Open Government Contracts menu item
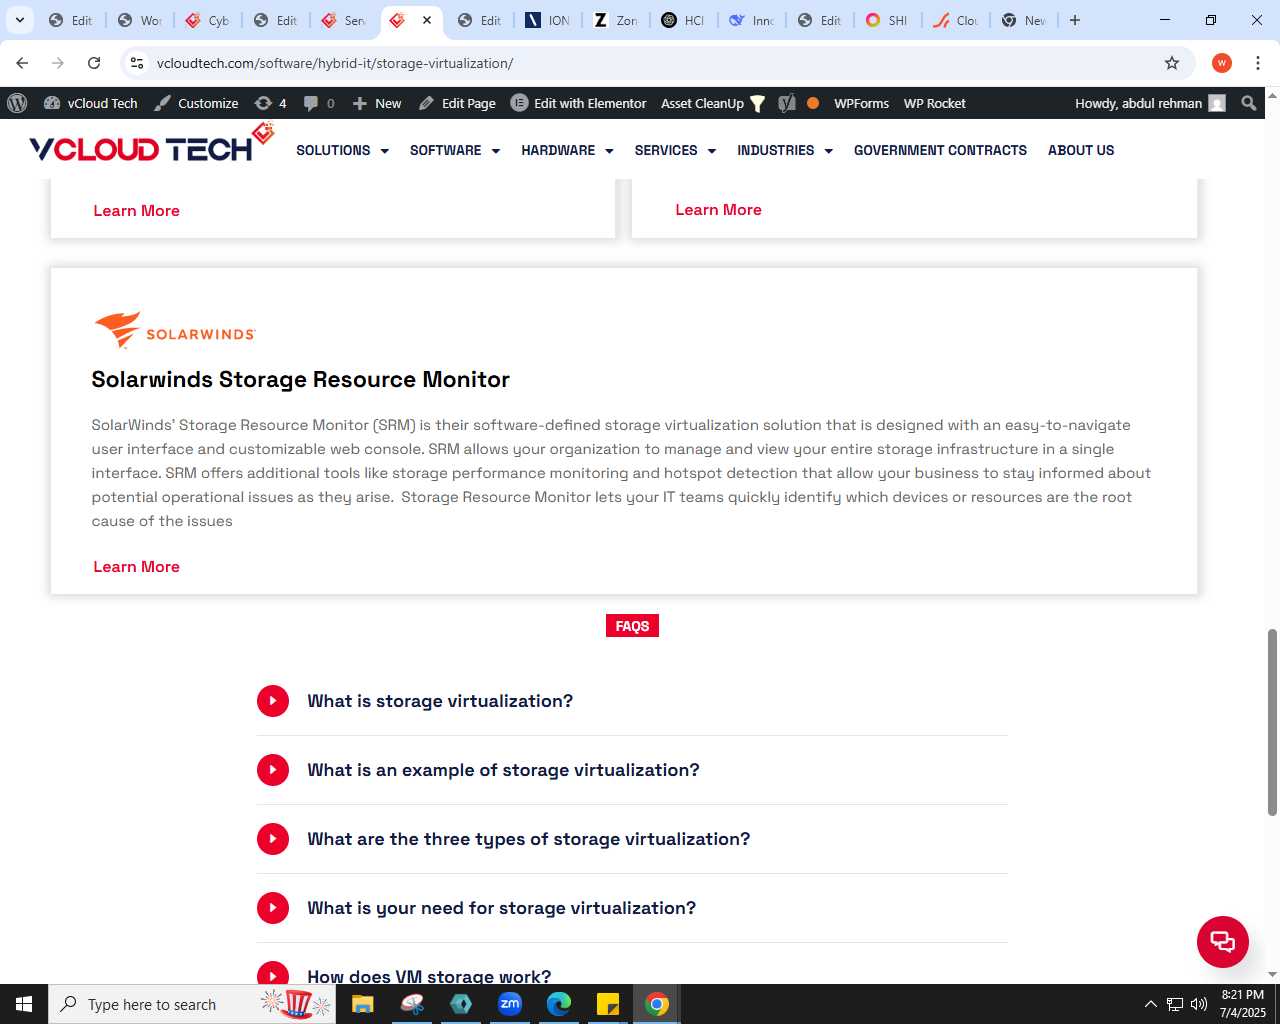Viewport: 1280px width, 1024px height. [x=940, y=150]
